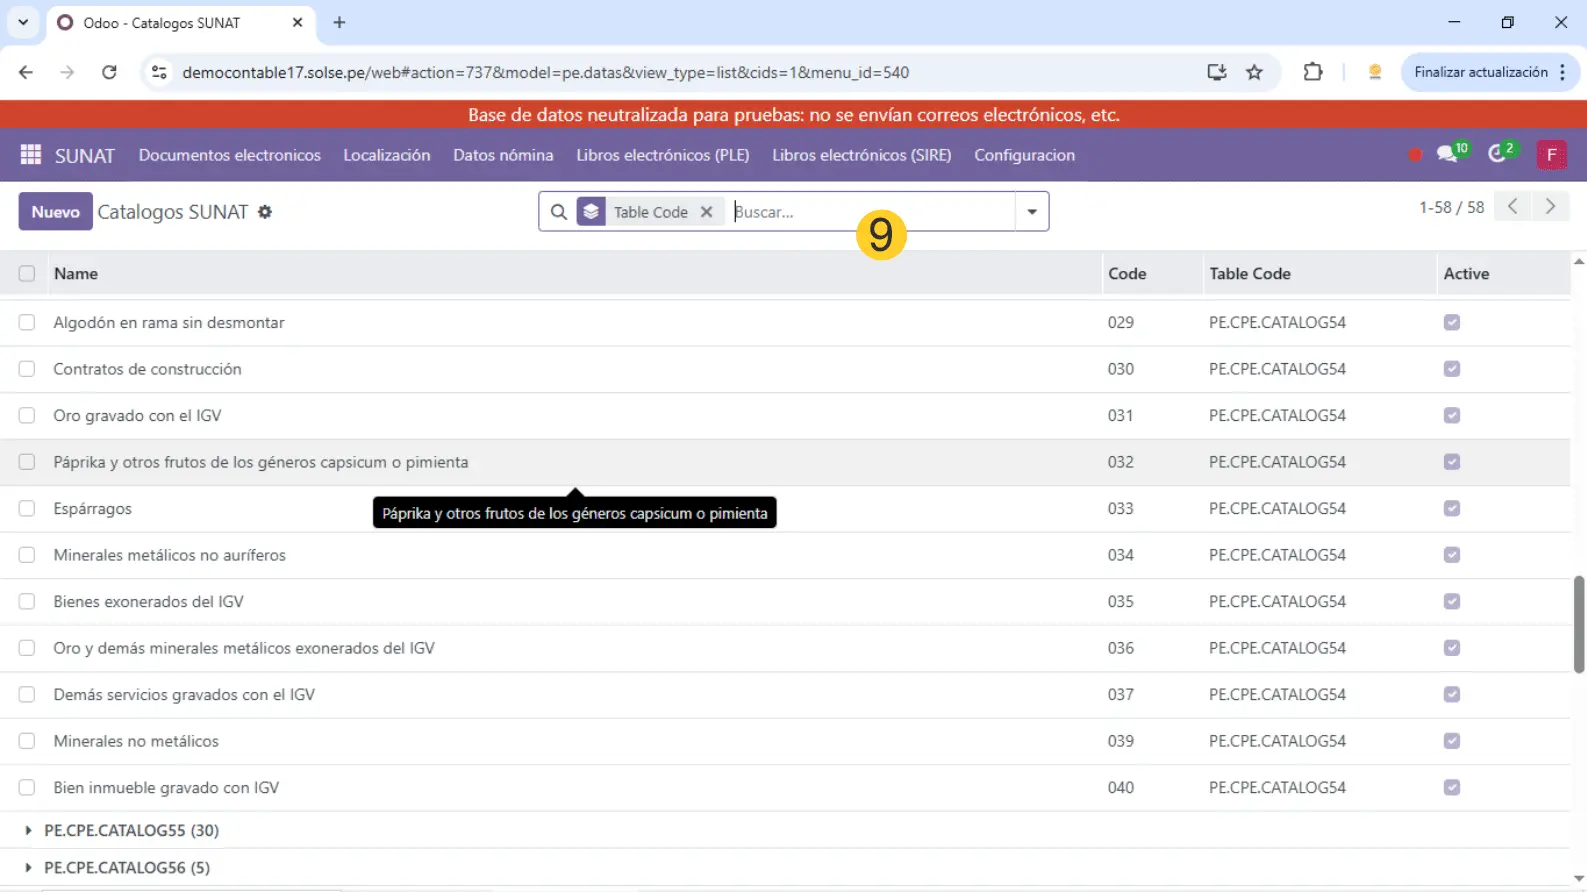Toggle Active checkbox for code 029

[1452, 323]
